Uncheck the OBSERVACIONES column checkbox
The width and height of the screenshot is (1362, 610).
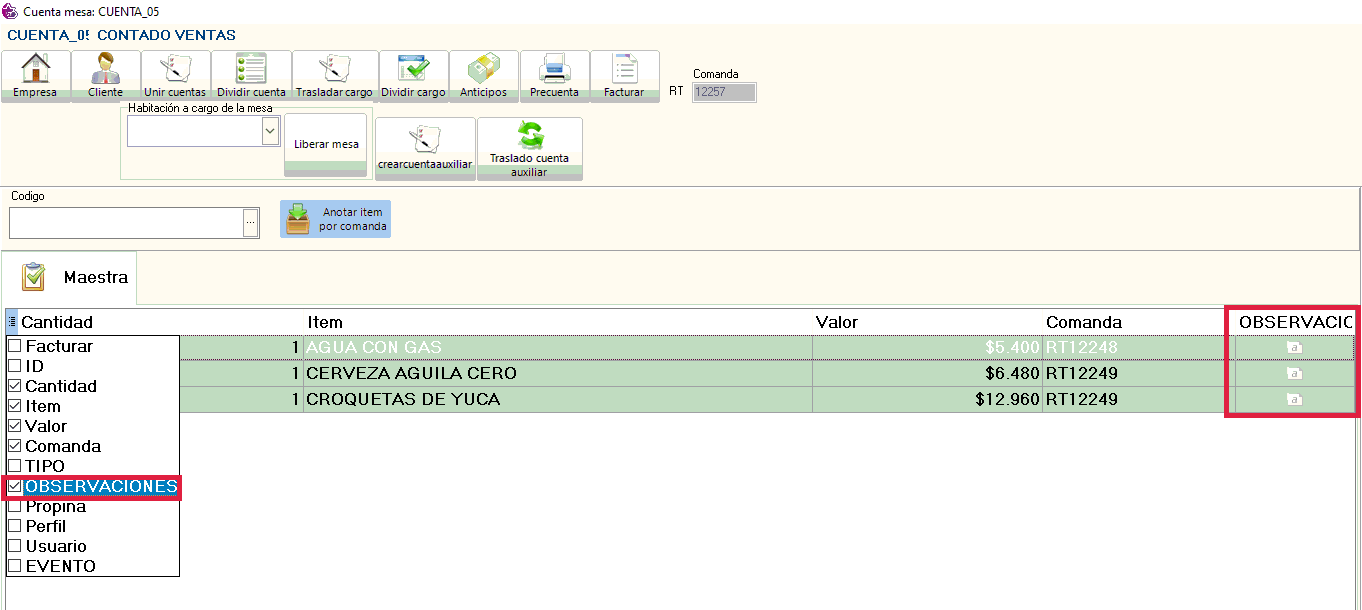click(15, 487)
